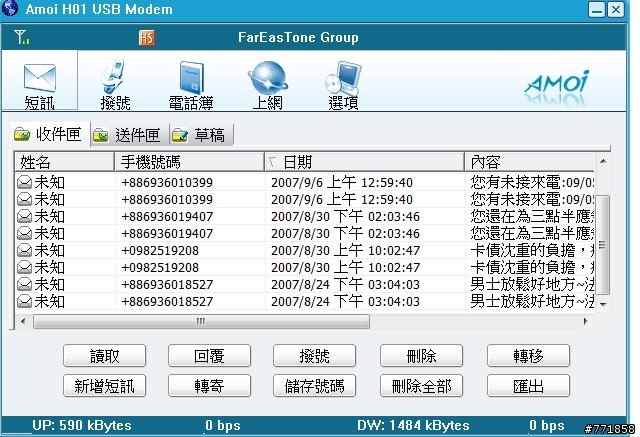
Task: Click the UP: 590 kBytes status entry
Action: pos(82,426)
